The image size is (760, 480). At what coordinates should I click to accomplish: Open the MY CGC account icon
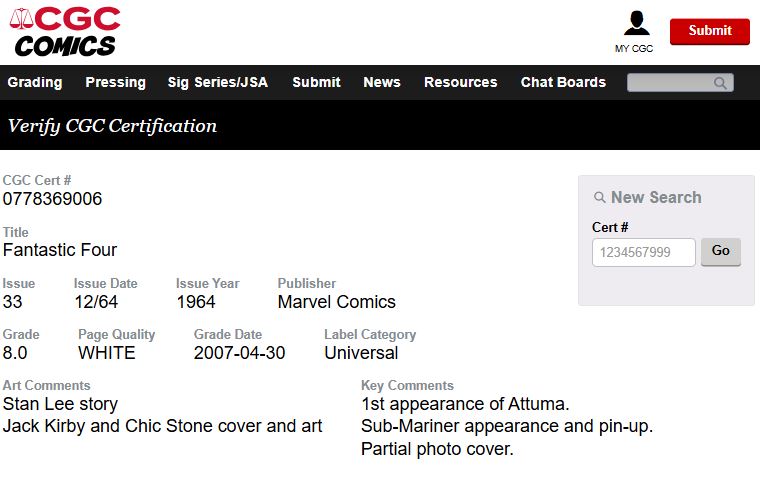click(x=636, y=23)
